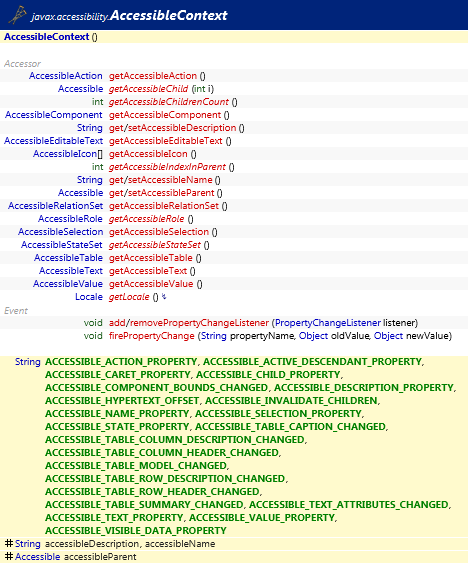Click the override arrow icon after getLocale
This screenshot has width=468, height=563.
tap(164, 297)
